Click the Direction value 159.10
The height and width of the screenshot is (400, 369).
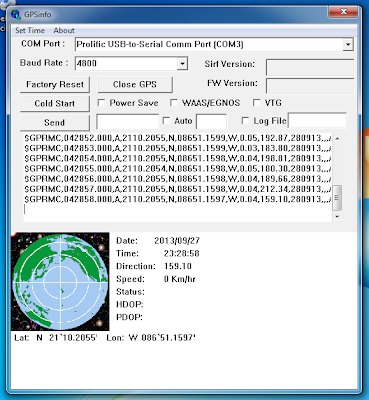(x=178, y=266)
